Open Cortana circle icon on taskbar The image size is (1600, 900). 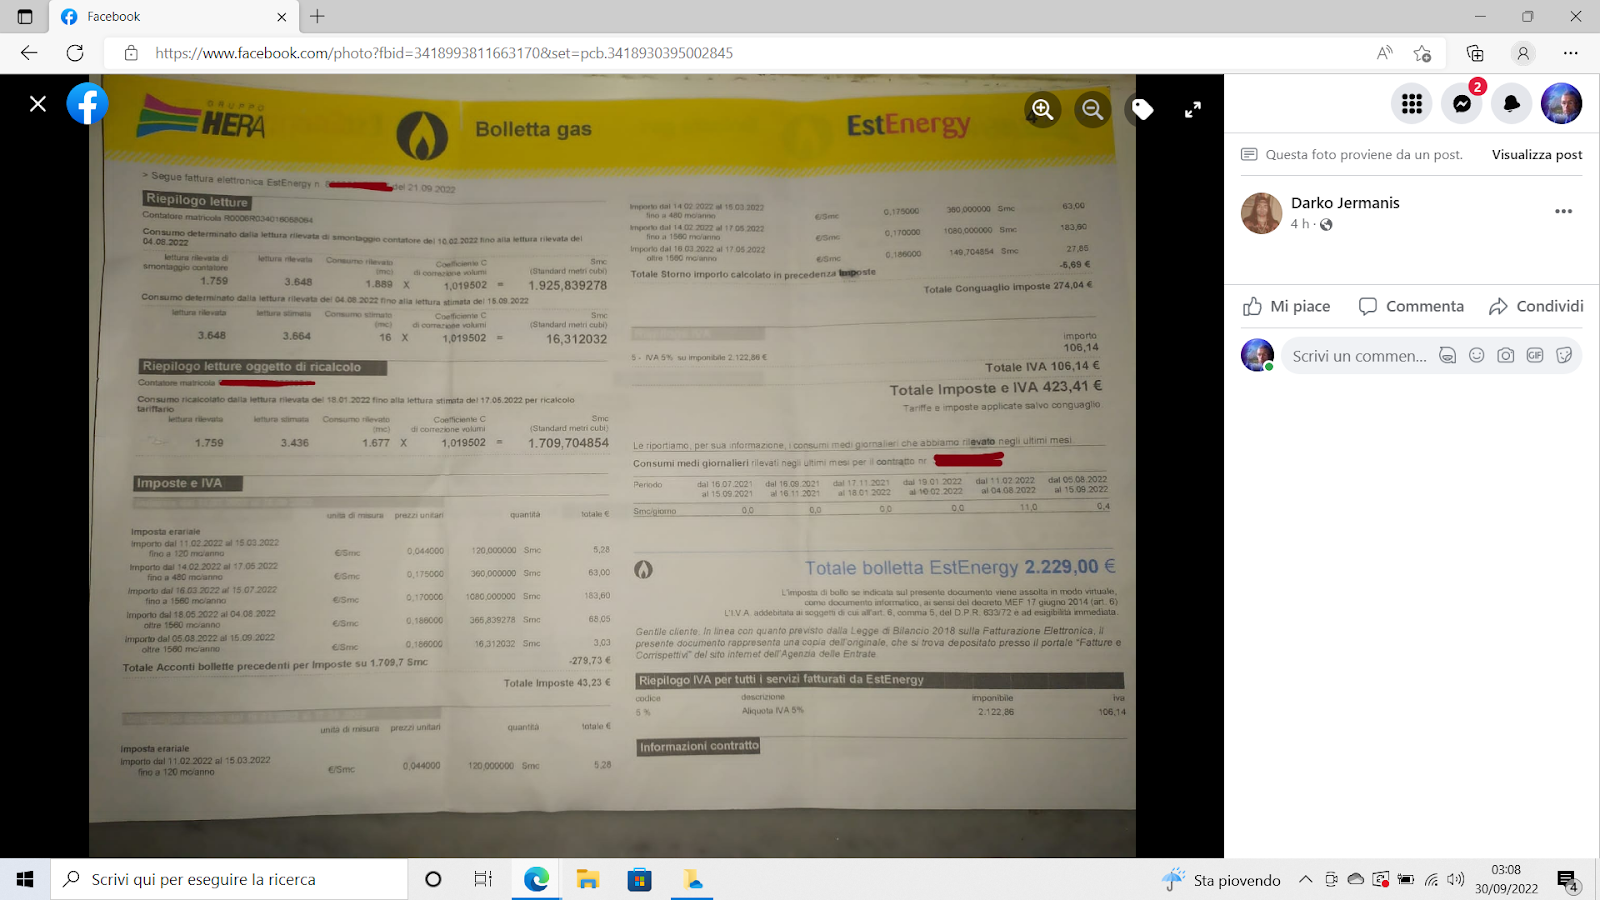[x=433, y=879]
